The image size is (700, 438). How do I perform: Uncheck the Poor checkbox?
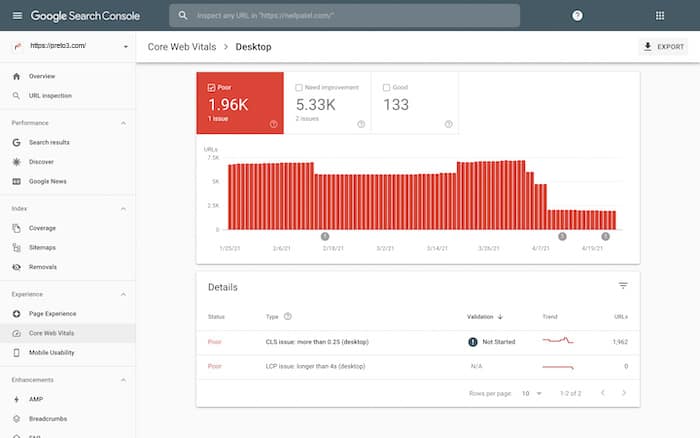tap(212, 88)
